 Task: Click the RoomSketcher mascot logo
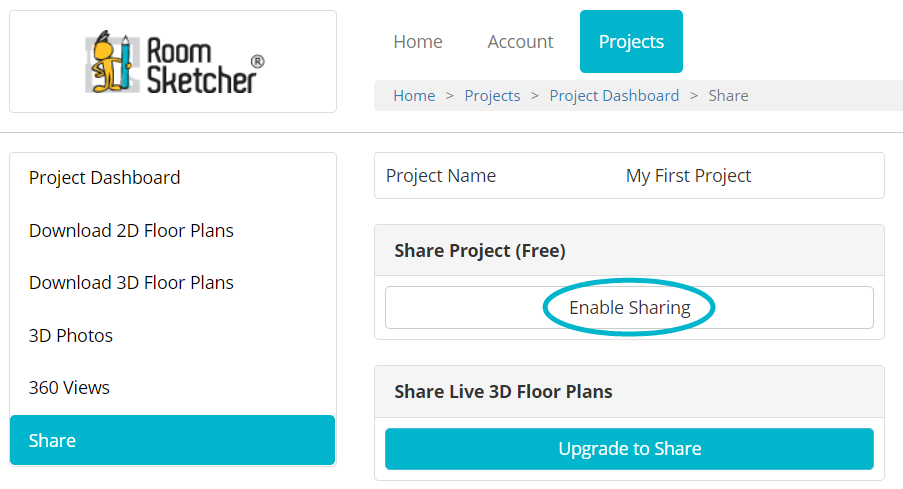click(174, 62)
